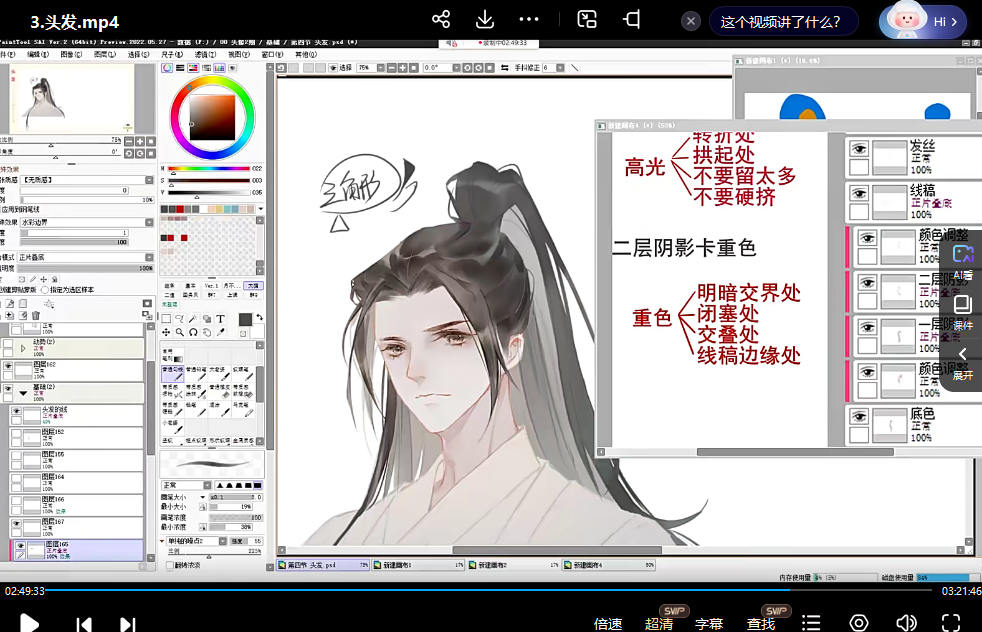The height and width of the screenshot is (632, 982).
Task: Open AI看 from side panel
Action: (963, 261)
